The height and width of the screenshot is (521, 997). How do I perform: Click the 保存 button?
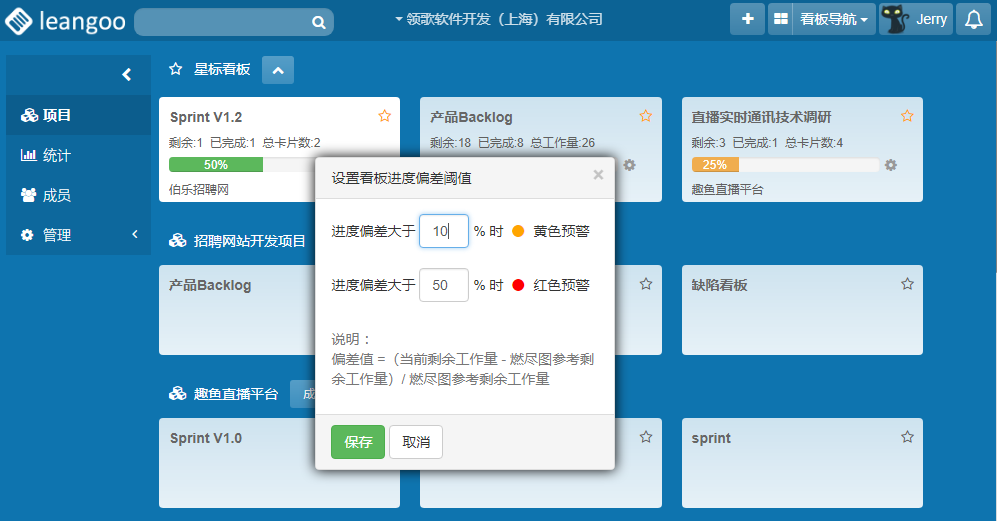tap(358, 442)
